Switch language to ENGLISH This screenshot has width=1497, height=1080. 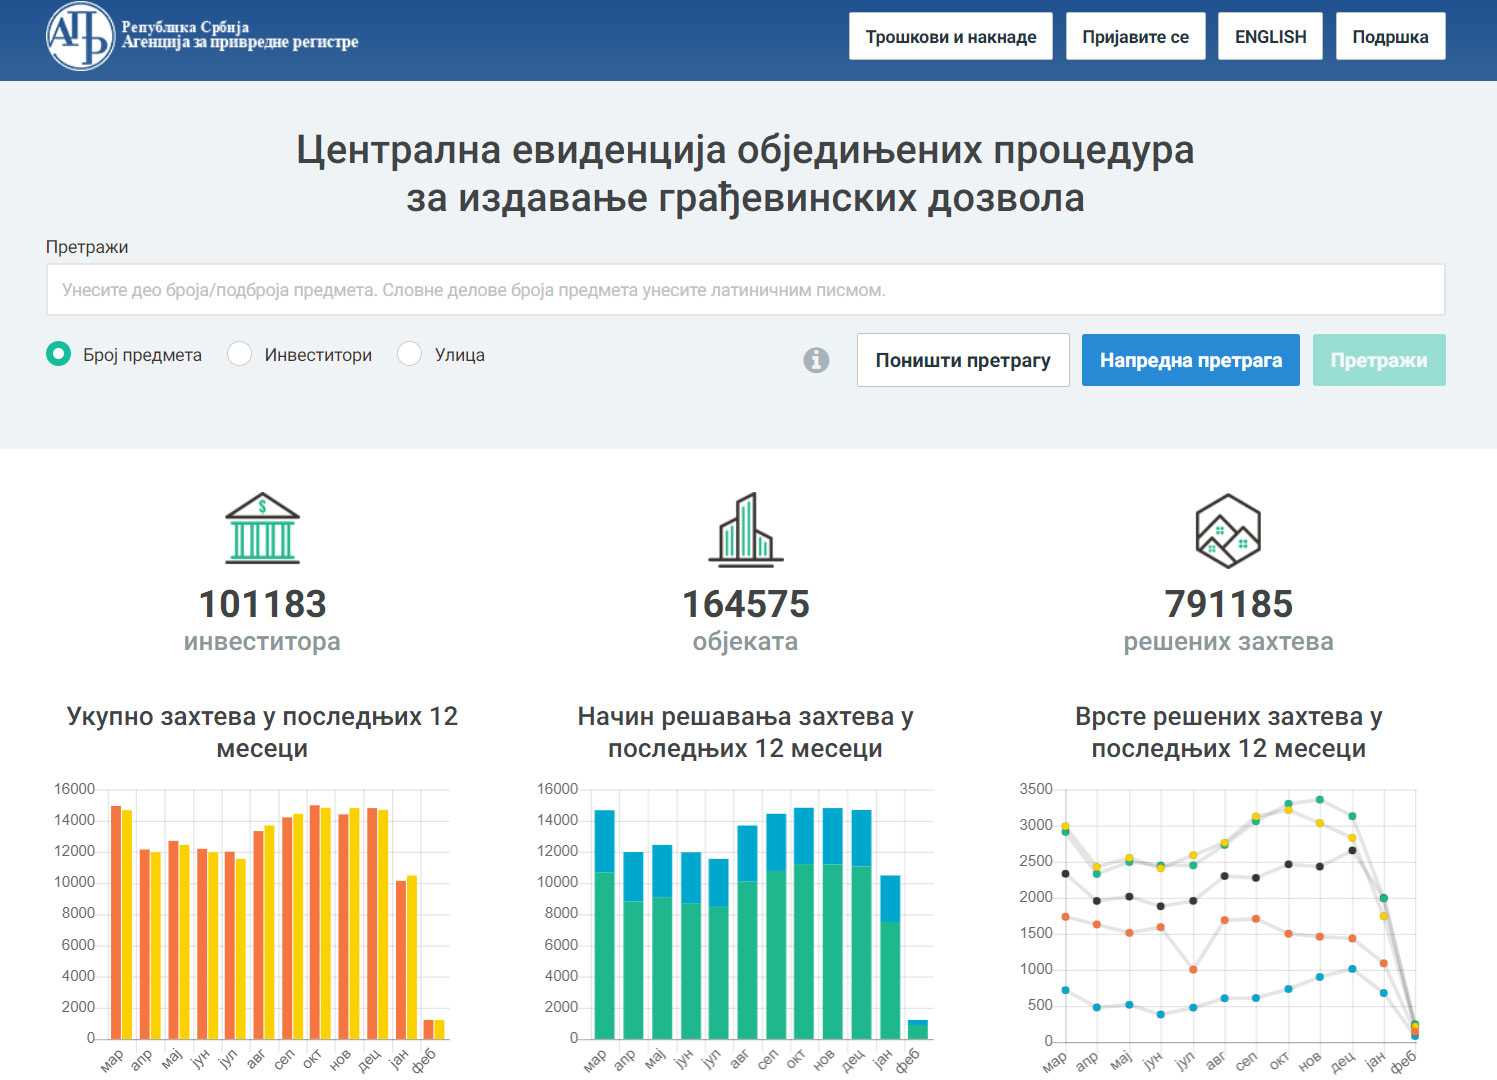coord(1270,37)
